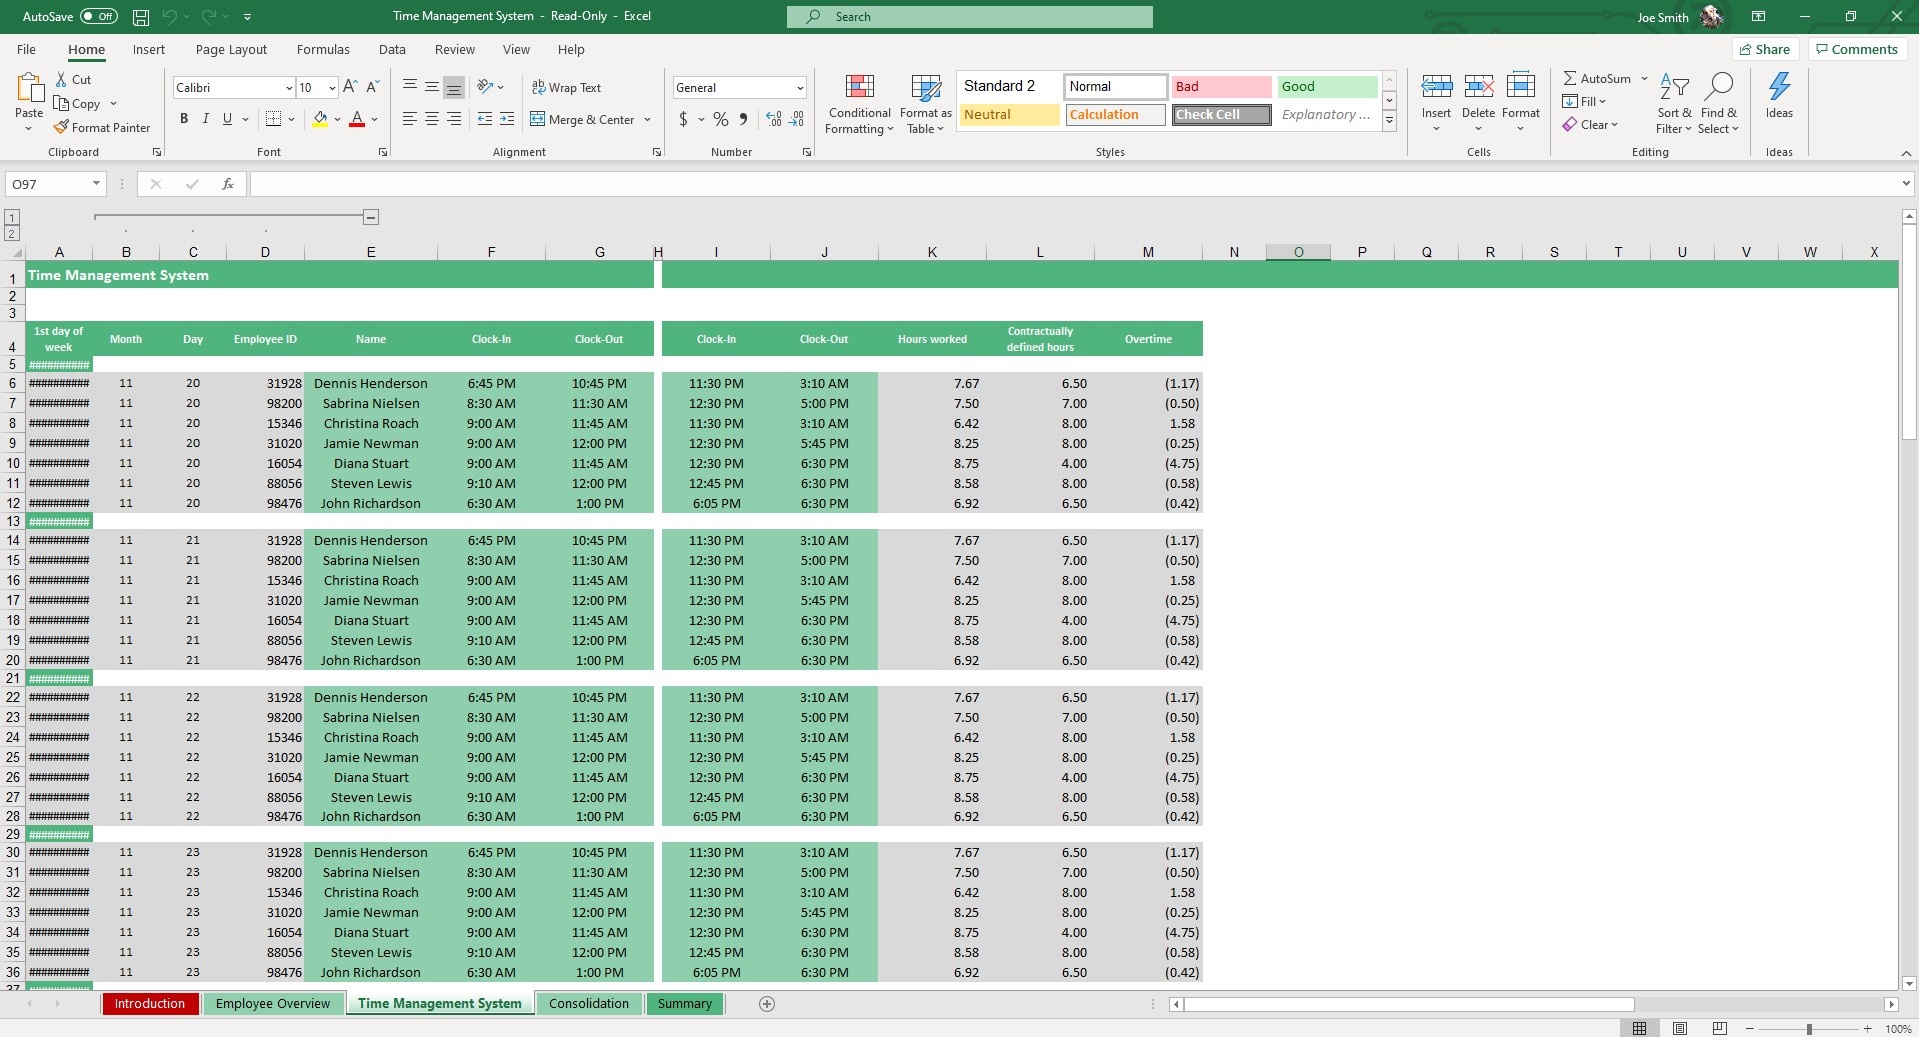Viewport: 1919px width, 1037px height.
Task: Click the Share button
Action: (1765, 49)
